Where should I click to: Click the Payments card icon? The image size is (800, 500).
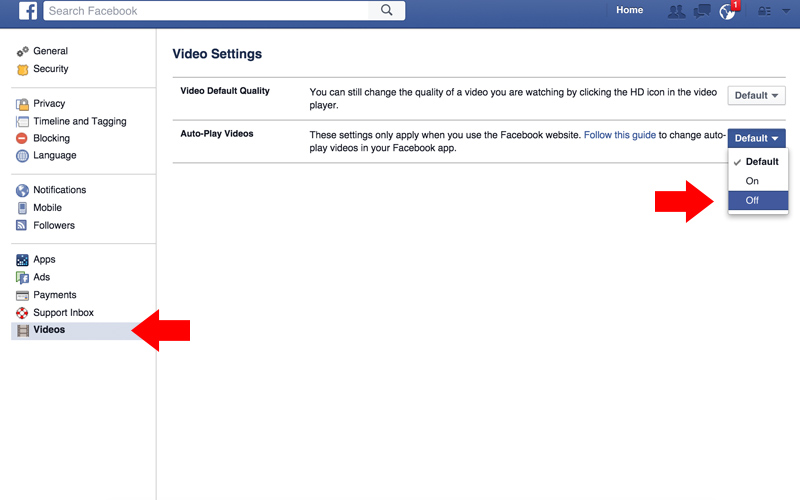pos(22,295)
